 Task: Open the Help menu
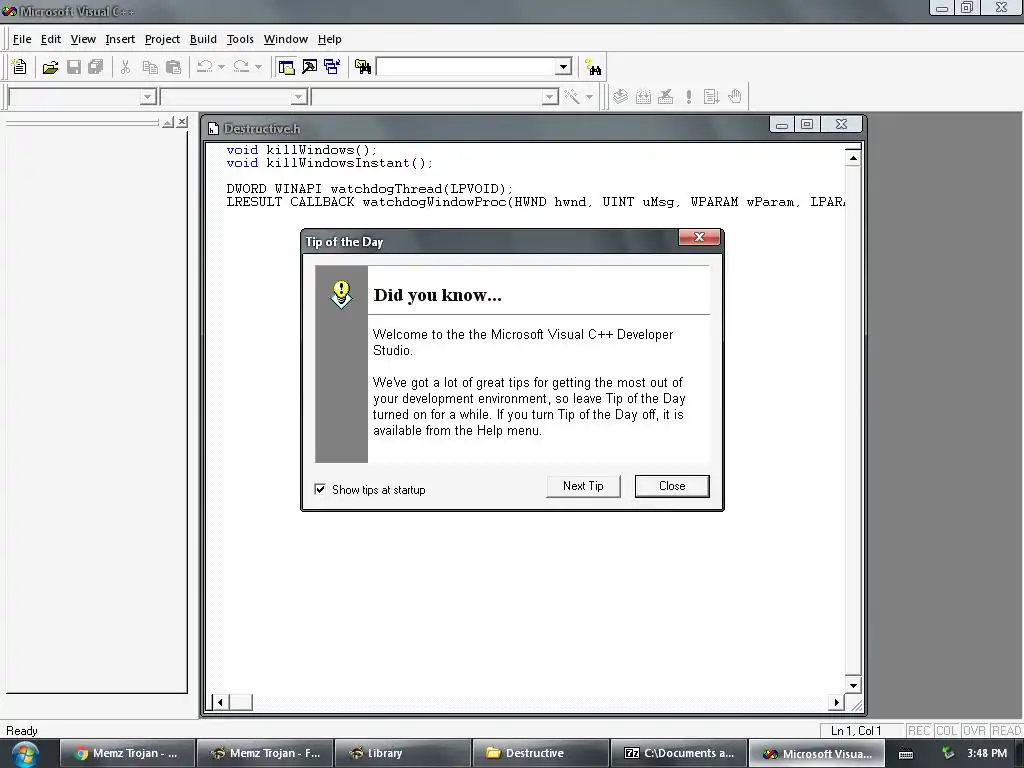coord(329,39)
